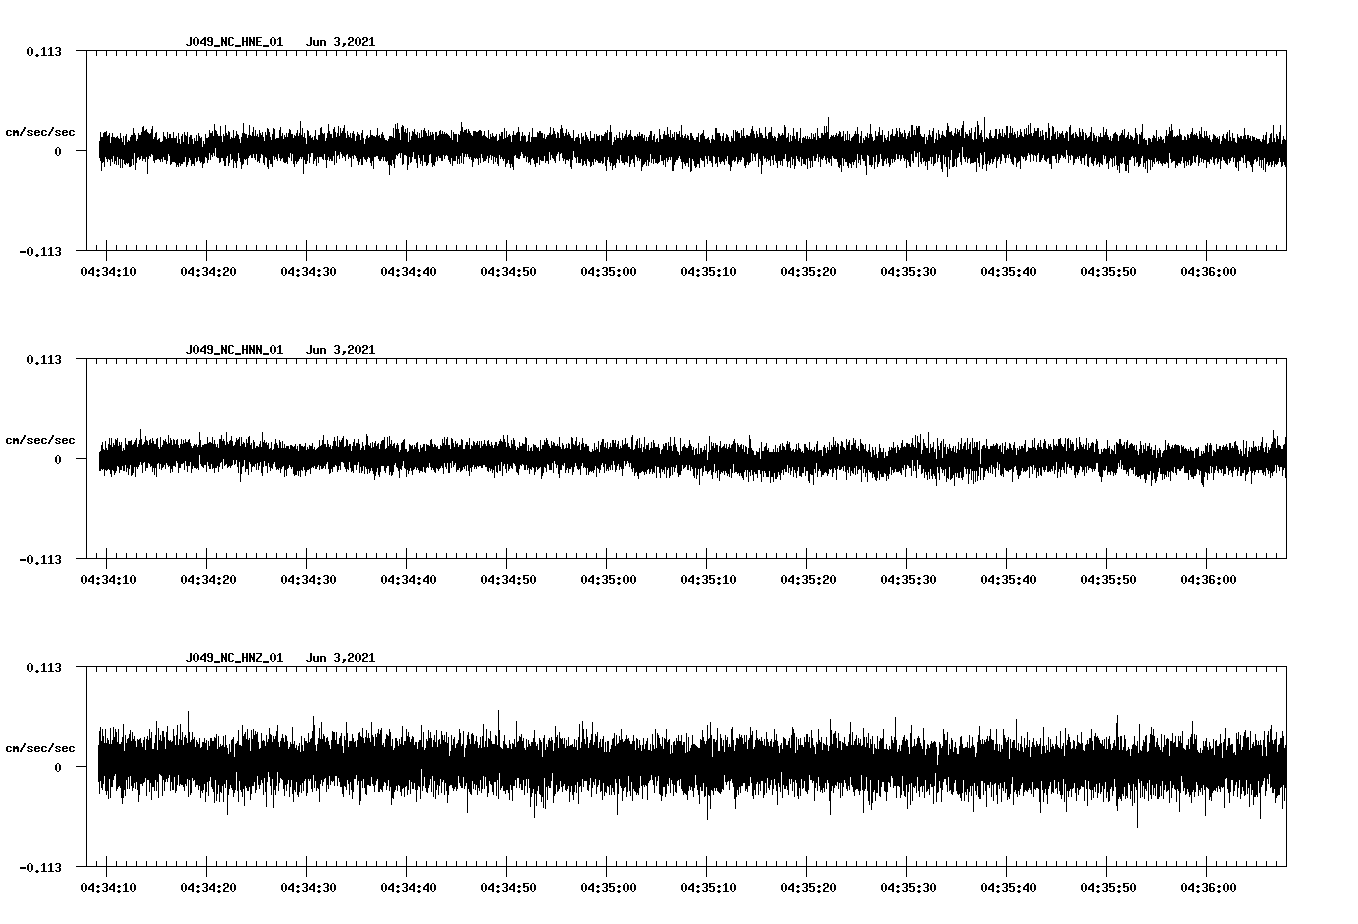Screen dimensions: 1358x924
Task: Click the J049_NC_HNE_01 channel title
Action: pos(234,42)
